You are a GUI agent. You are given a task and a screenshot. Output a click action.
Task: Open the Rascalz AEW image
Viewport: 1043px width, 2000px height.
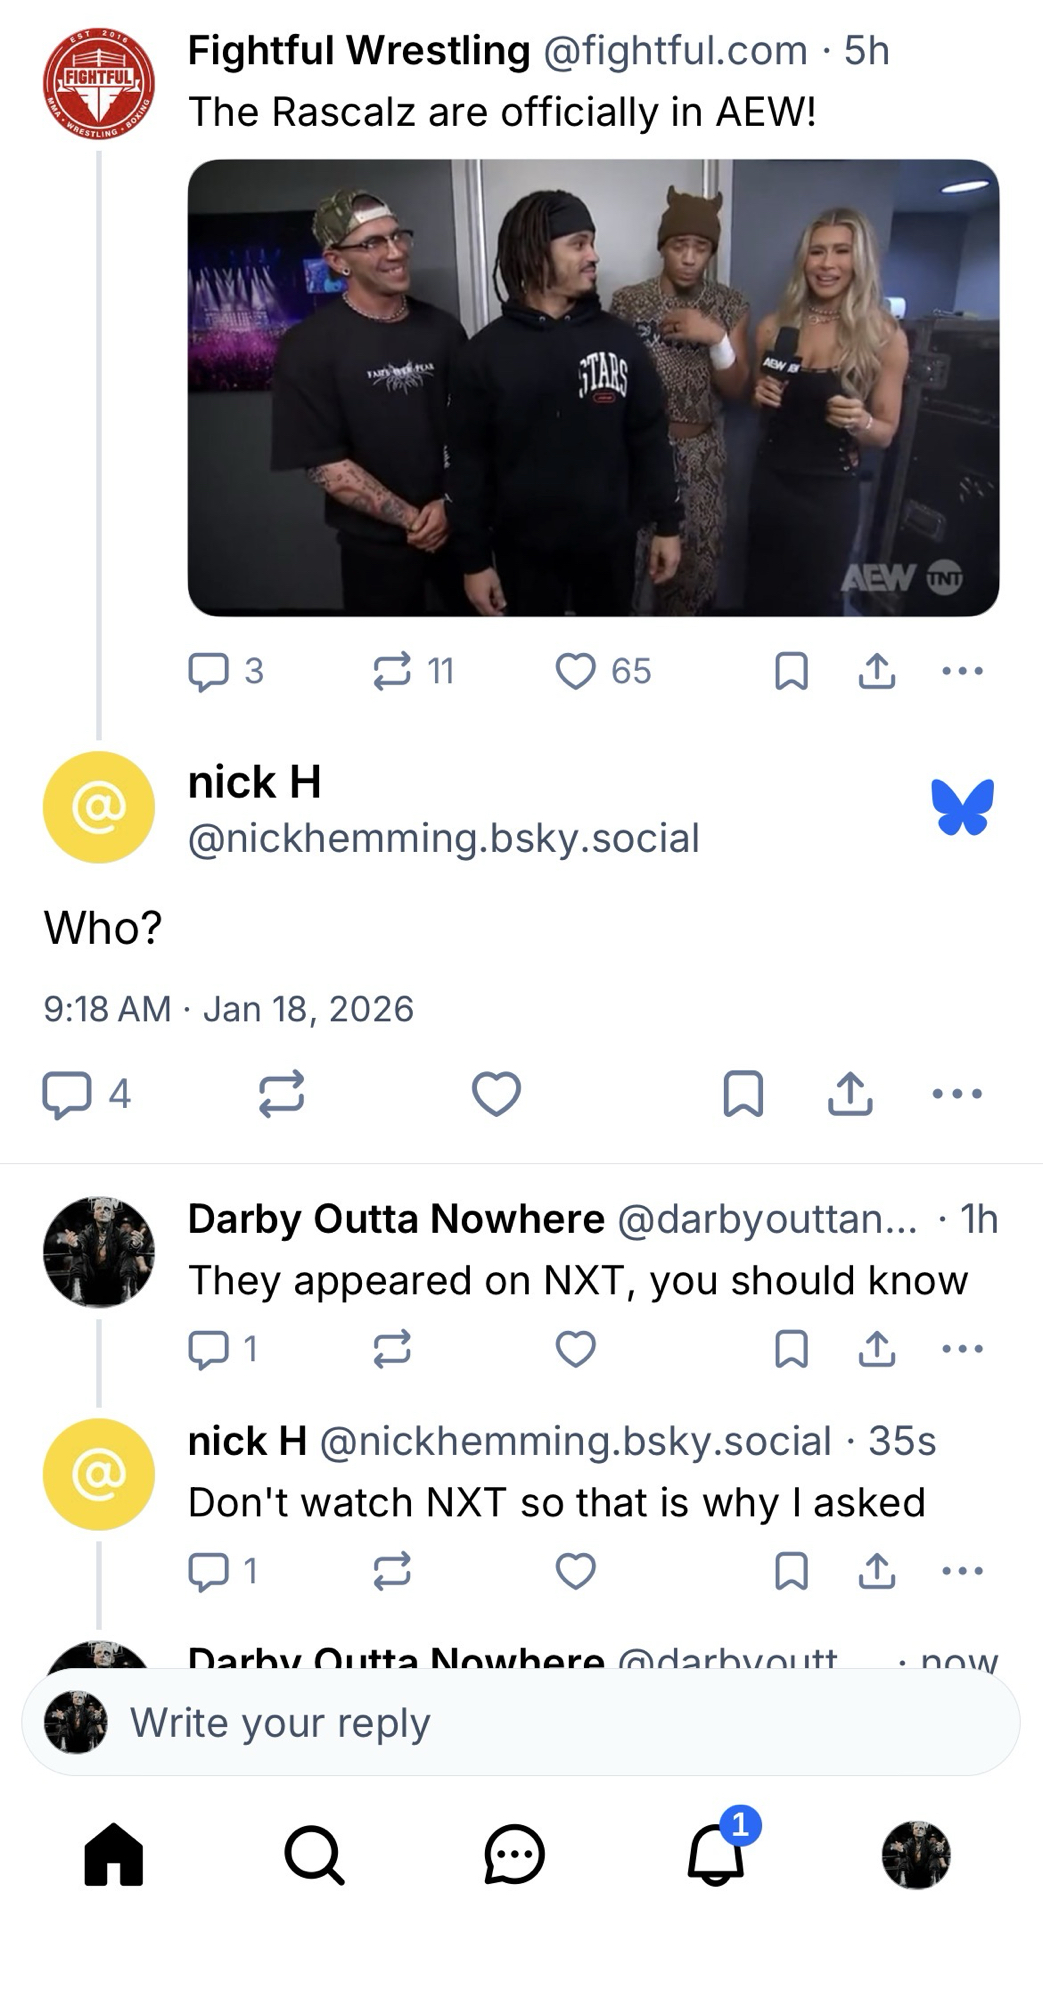[593, 387]
